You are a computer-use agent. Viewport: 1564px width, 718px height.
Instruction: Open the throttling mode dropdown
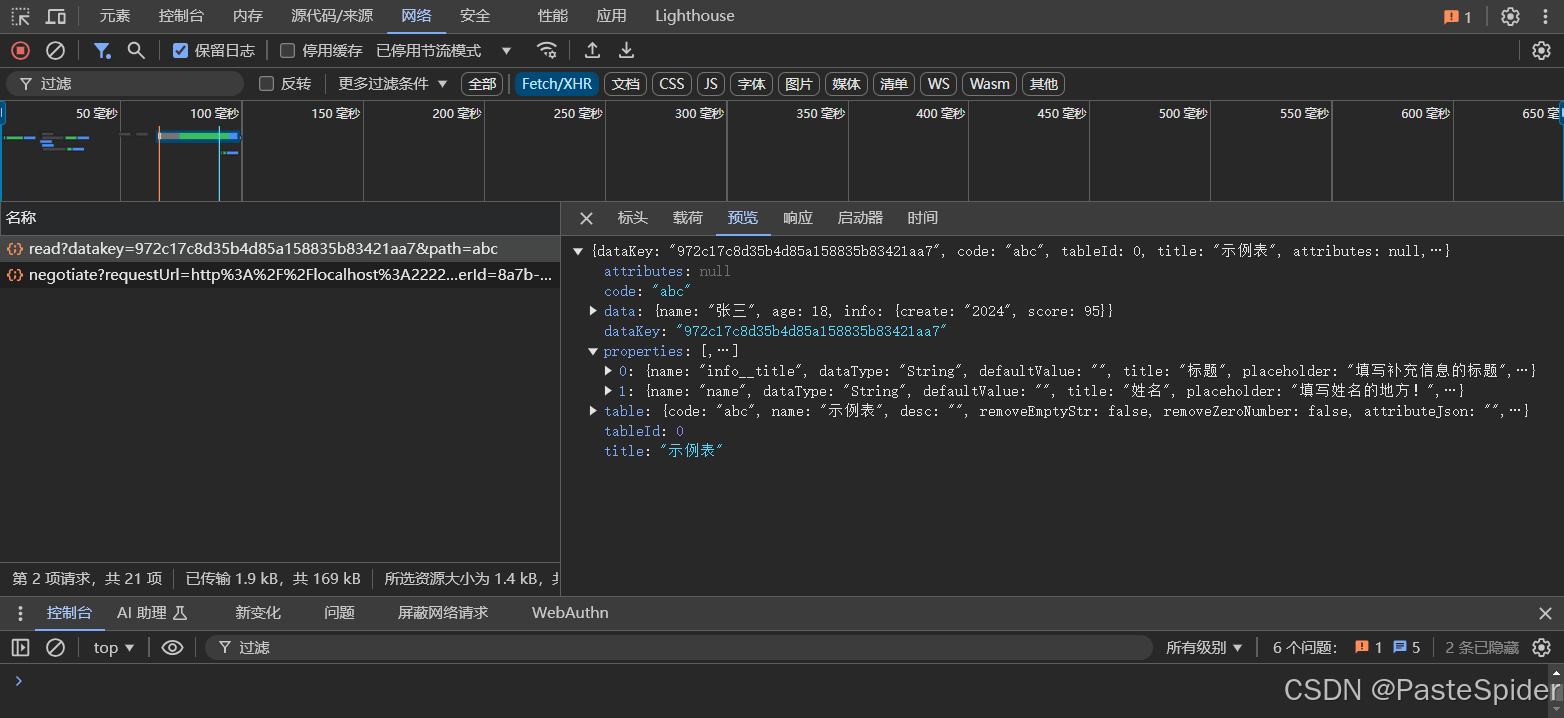coord(444,50)
